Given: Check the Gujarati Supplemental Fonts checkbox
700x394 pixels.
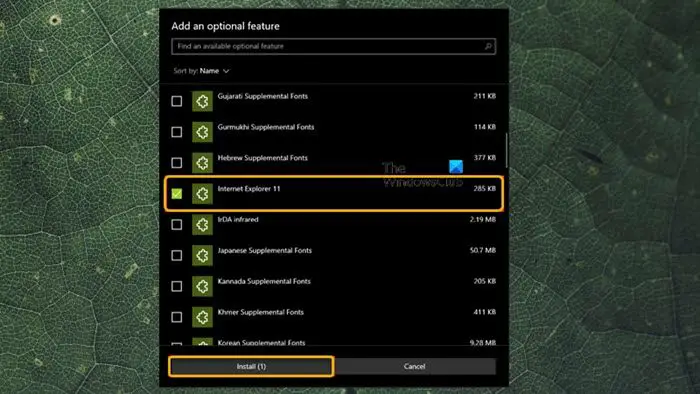Looking at the screenshot, I should (177, 101).
